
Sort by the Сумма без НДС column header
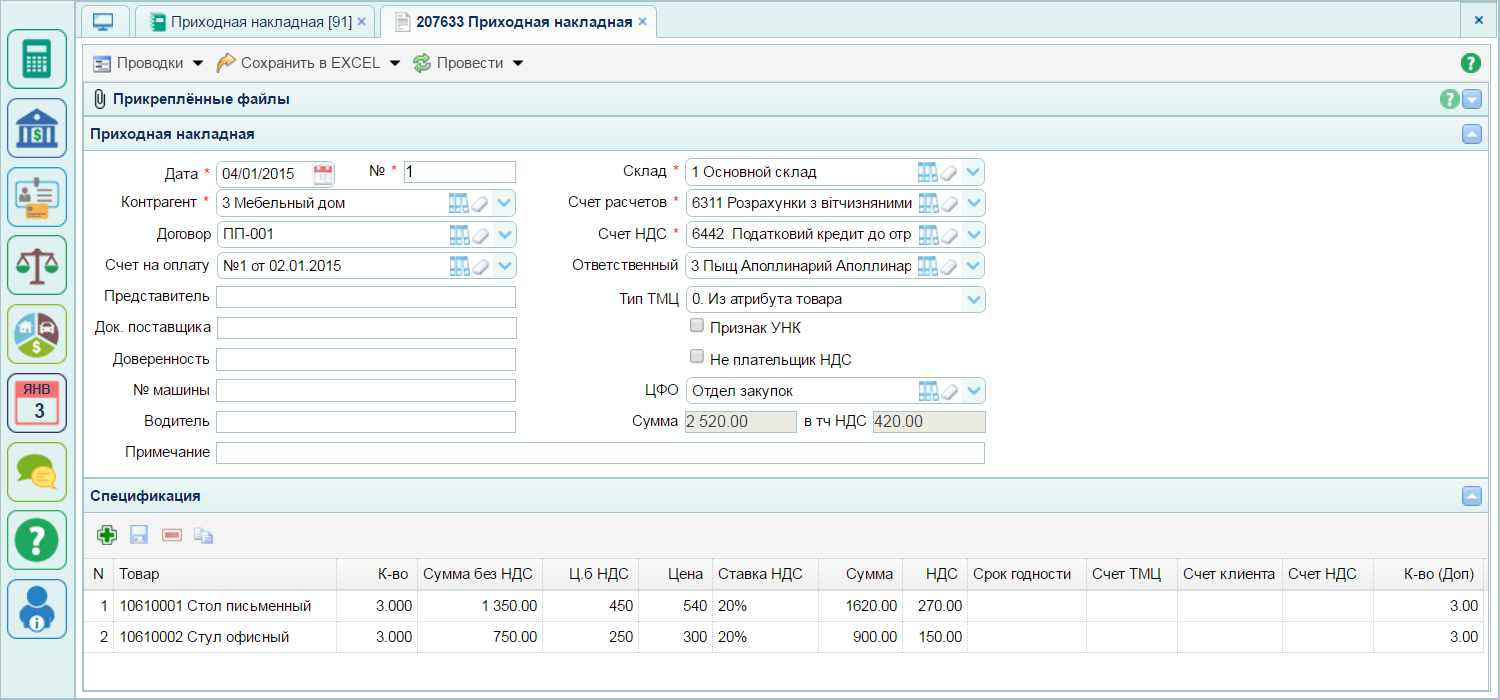[x=480, y=574]
